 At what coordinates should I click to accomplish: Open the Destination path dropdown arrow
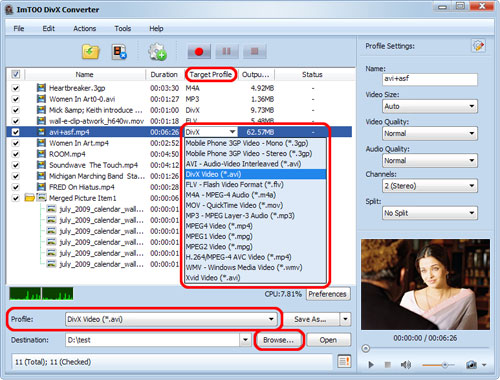point(245,340)
